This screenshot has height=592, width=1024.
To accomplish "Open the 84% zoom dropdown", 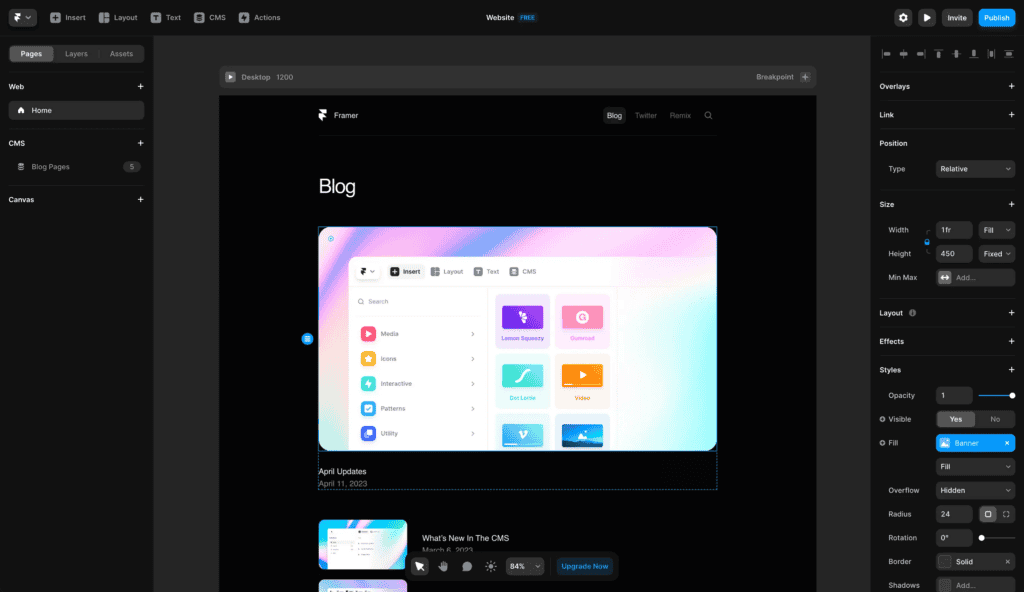I will coord(524,567).
